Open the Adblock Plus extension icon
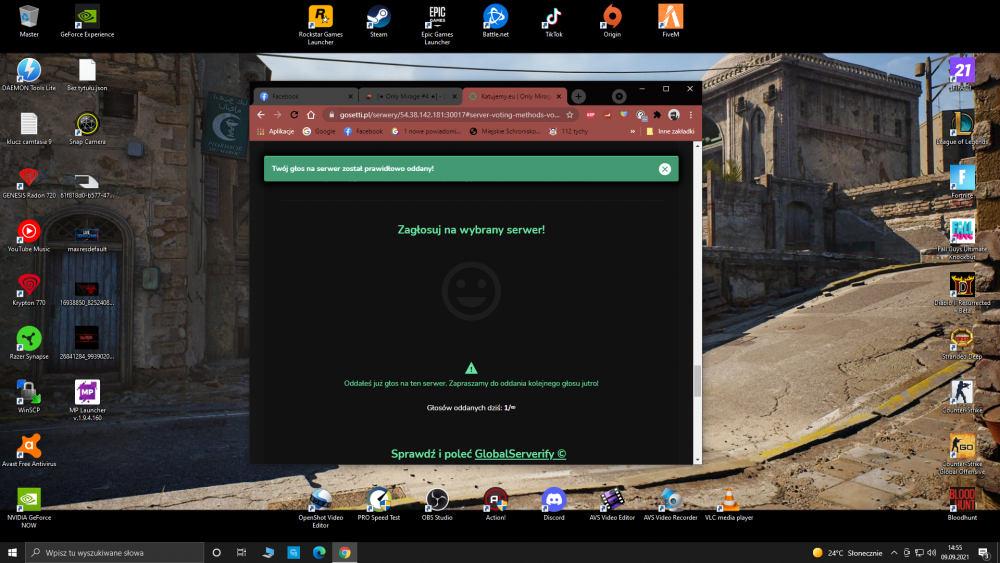Screen dimensions: 1000x563 [591, 115]
